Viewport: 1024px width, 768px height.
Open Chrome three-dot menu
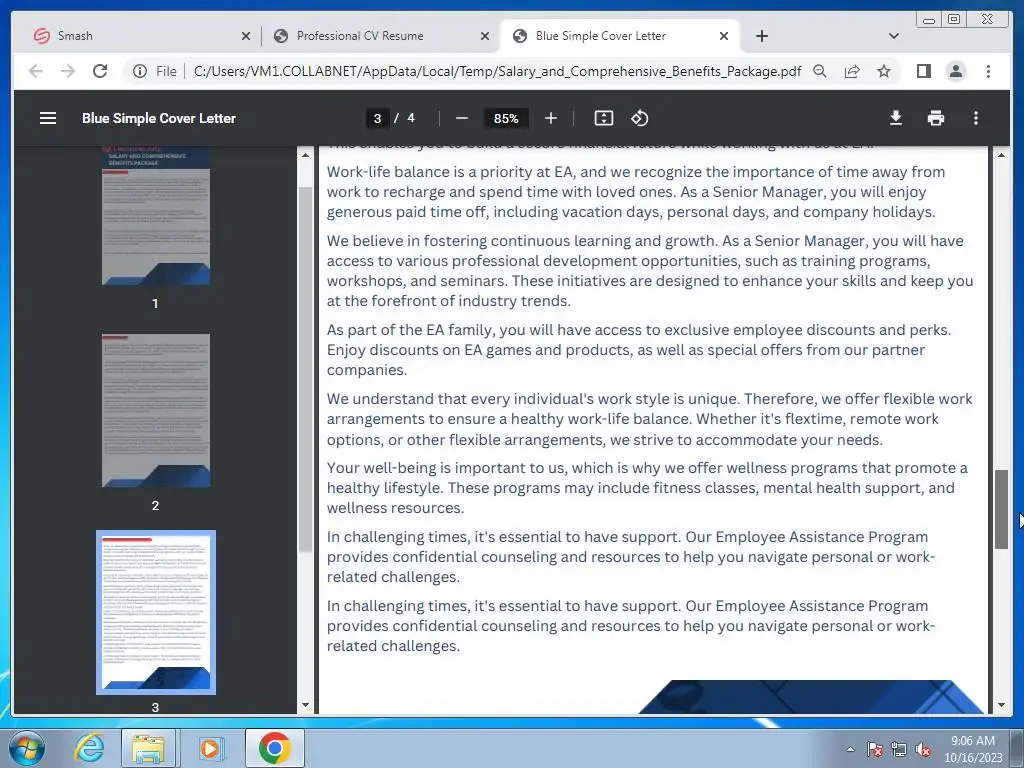pos(988,71)
